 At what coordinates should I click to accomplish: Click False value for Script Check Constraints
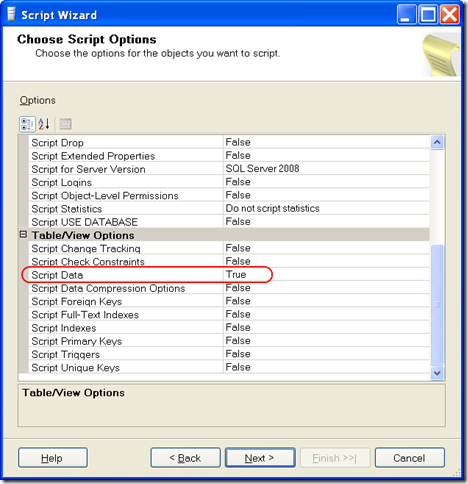[238, 261]
